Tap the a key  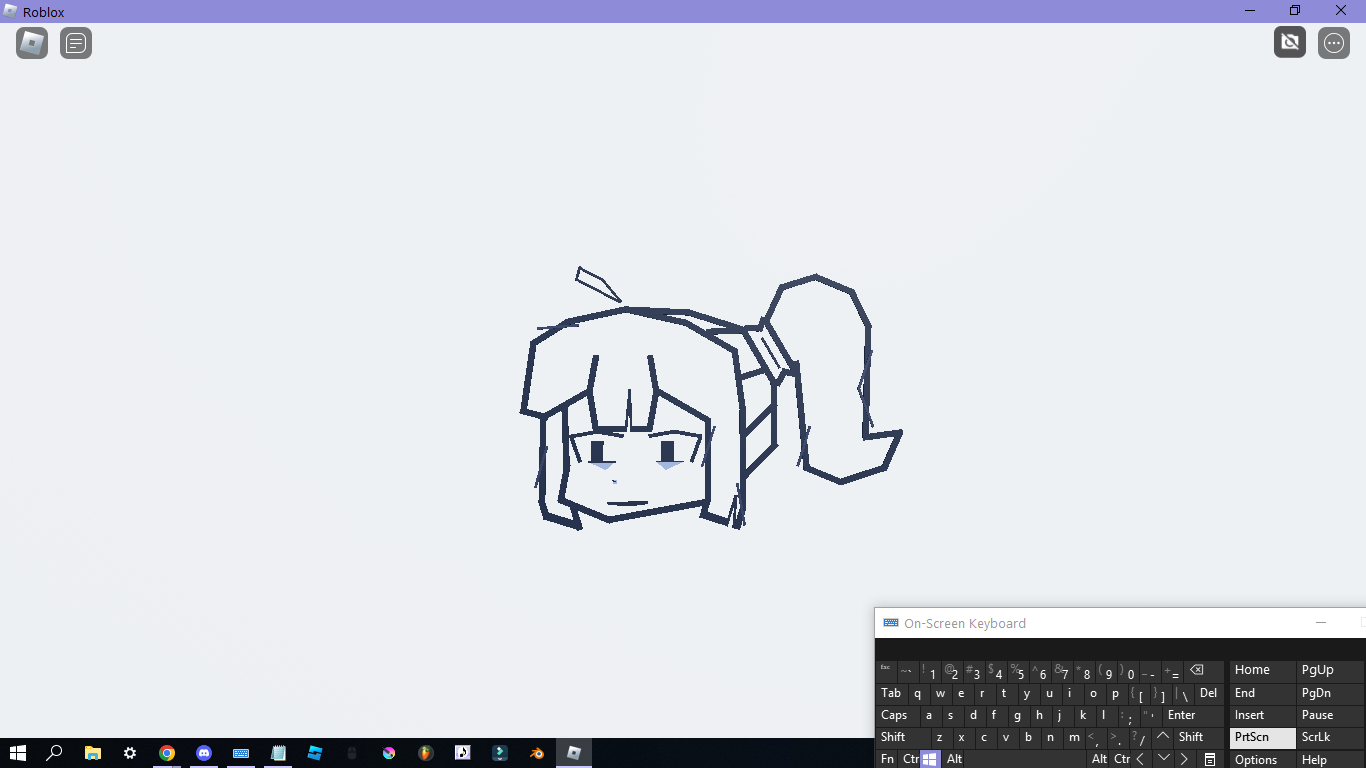tap(930, 716)
